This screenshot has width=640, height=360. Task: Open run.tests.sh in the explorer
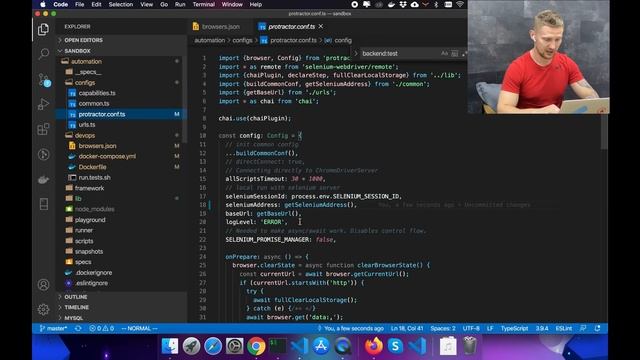point(94,178)
